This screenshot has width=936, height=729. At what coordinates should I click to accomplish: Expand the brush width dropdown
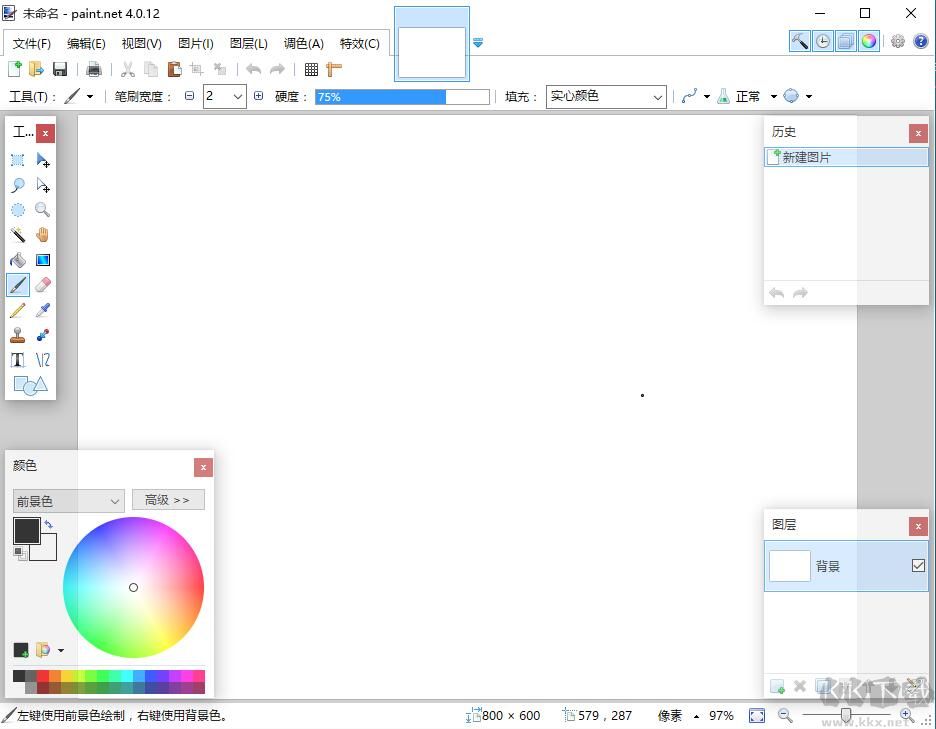(238, 96)
